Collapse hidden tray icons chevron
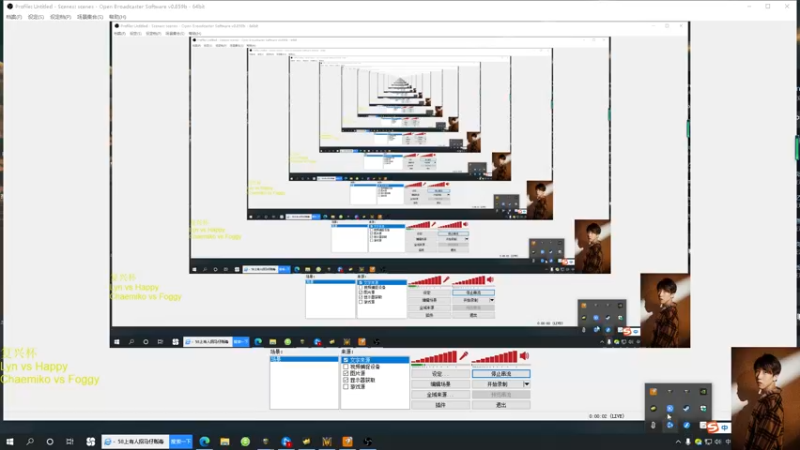800x450 pixels. (678, 442)
